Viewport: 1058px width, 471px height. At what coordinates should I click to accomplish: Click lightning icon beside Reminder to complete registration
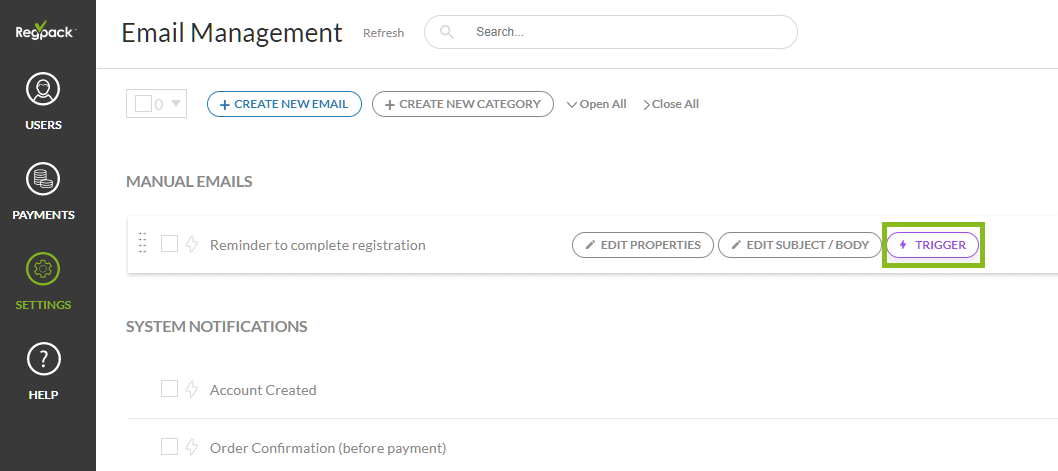pyautogui.click(x=193, y=245)
